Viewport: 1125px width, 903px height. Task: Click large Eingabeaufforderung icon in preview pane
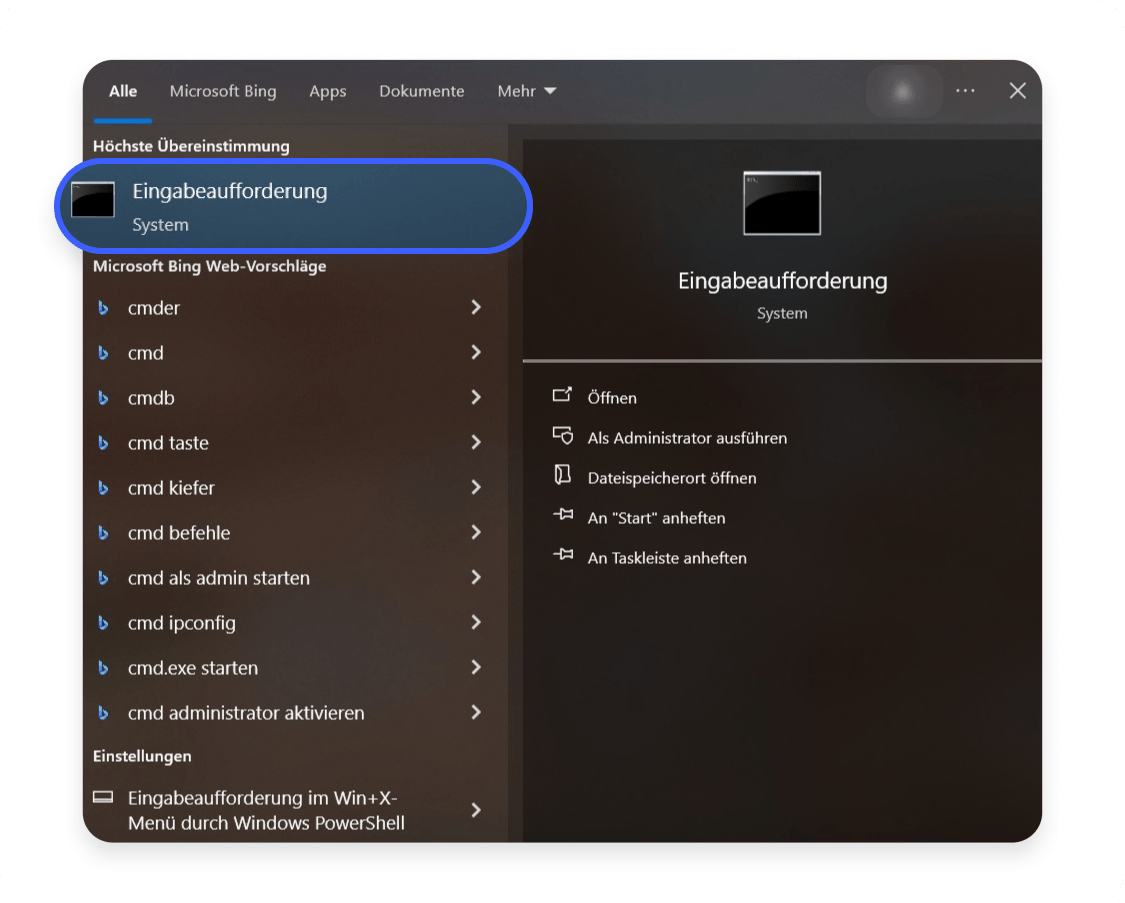pos(781,203)
